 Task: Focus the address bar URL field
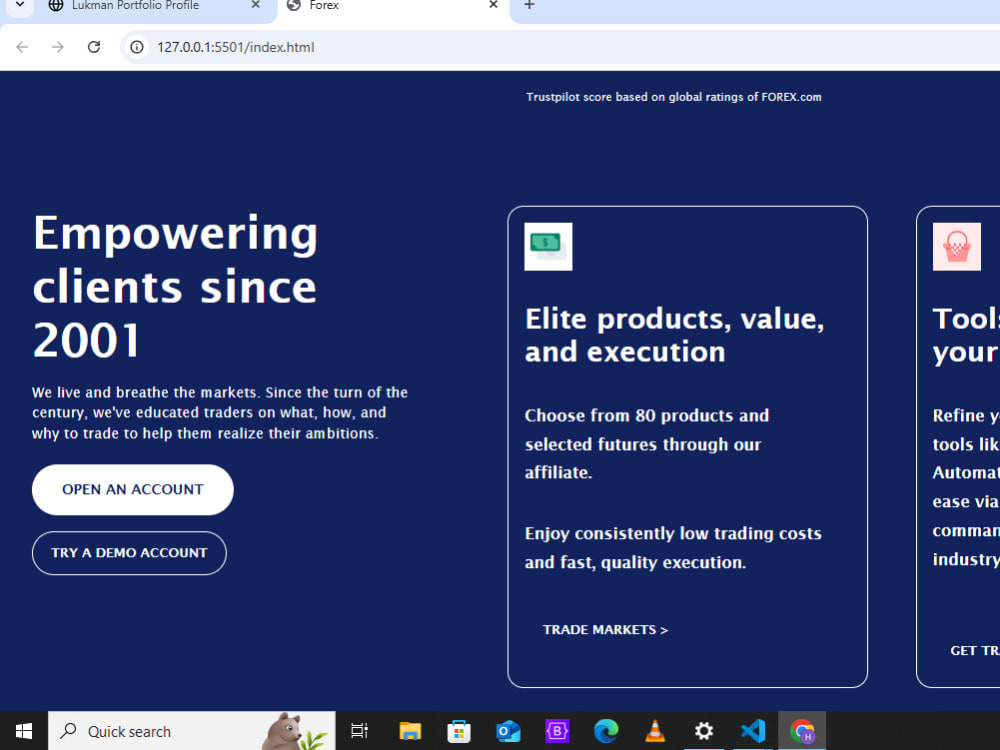pos(561,47)
